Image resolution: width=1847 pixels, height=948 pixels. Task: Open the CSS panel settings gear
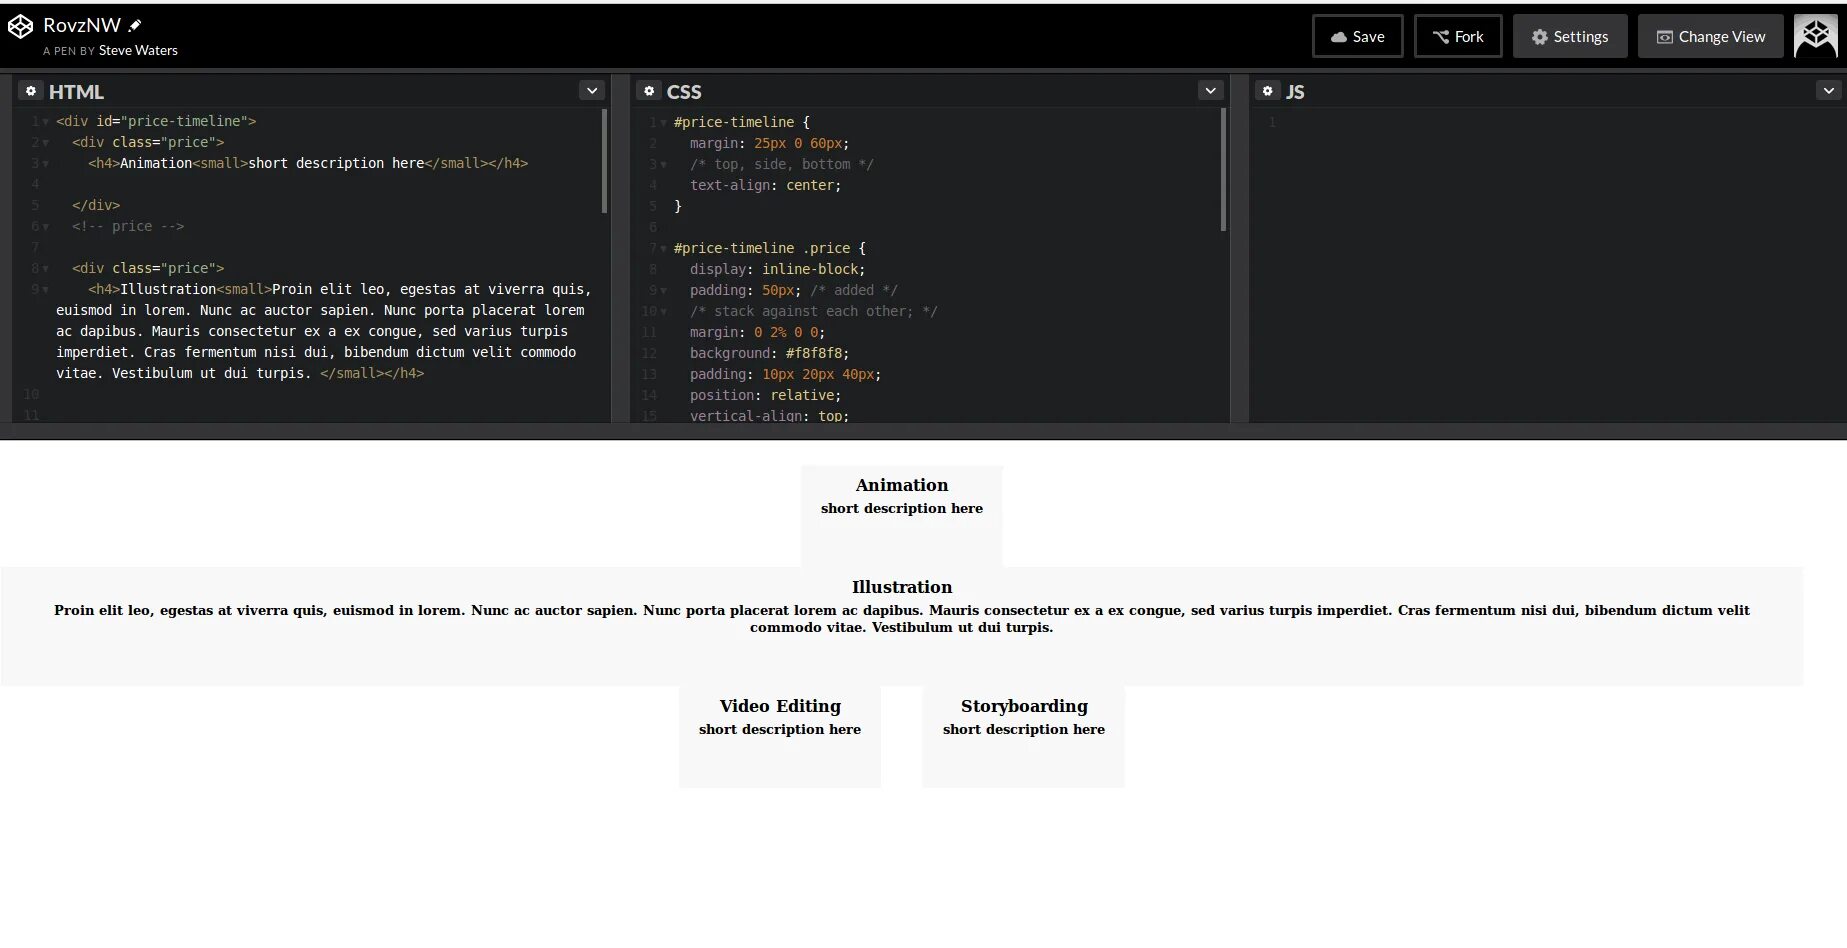tap(649, 91)
